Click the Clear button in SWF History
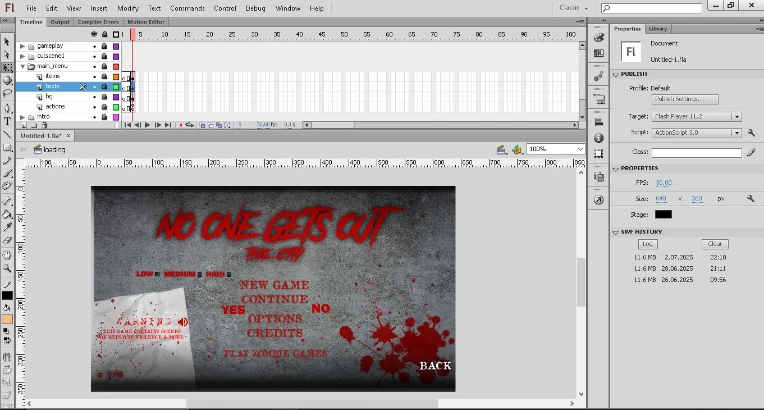Image resolution: width=764 pixels, height=410 pixels. (715, 244)
